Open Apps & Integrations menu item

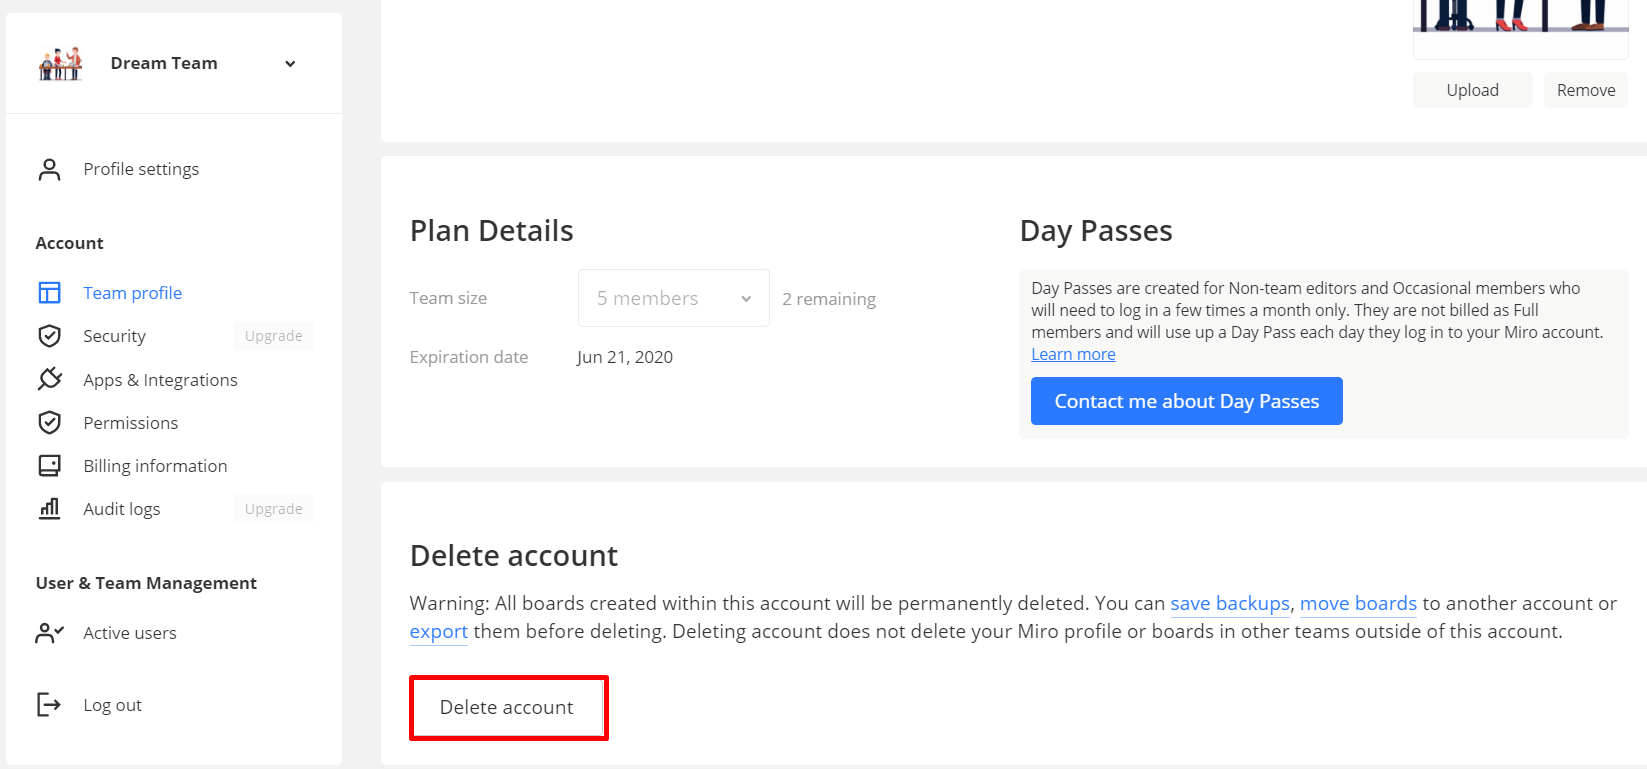coord(160,380)
